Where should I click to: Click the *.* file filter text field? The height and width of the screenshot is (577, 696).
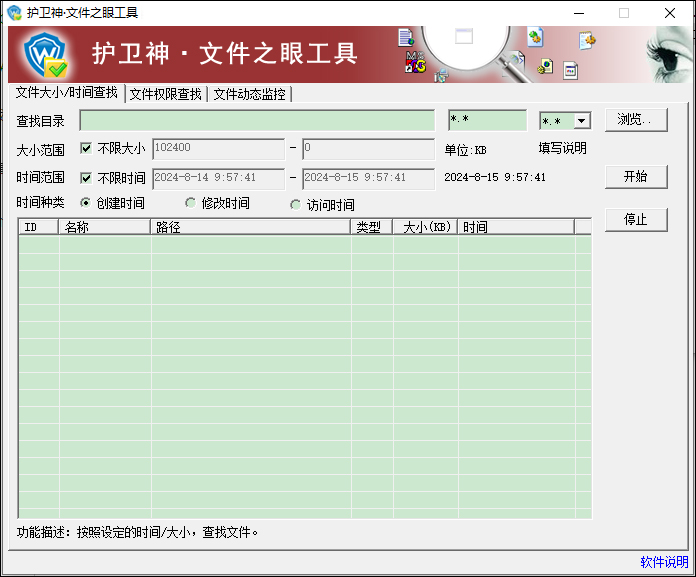[x=487, y=120]
